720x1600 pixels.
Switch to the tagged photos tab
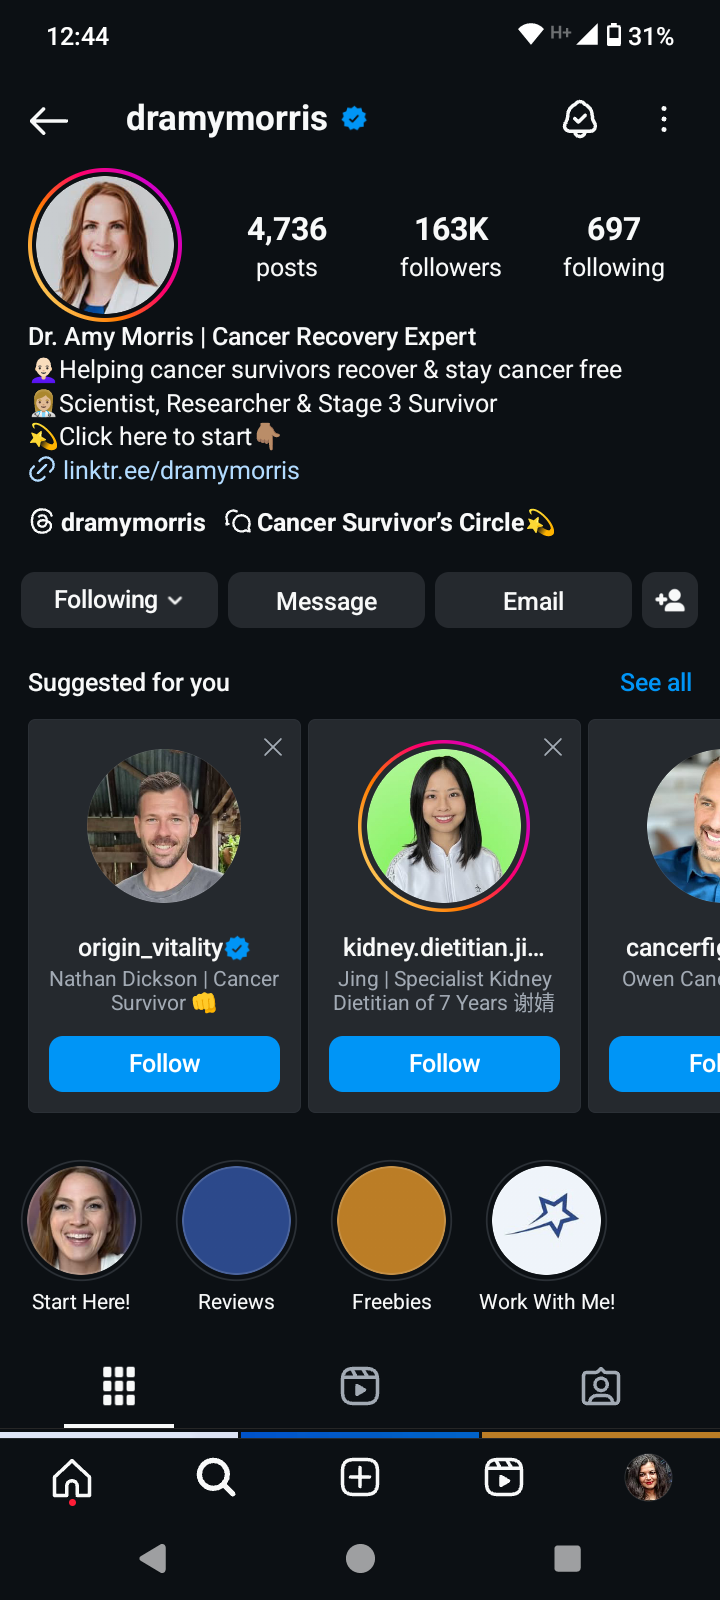600,1386
